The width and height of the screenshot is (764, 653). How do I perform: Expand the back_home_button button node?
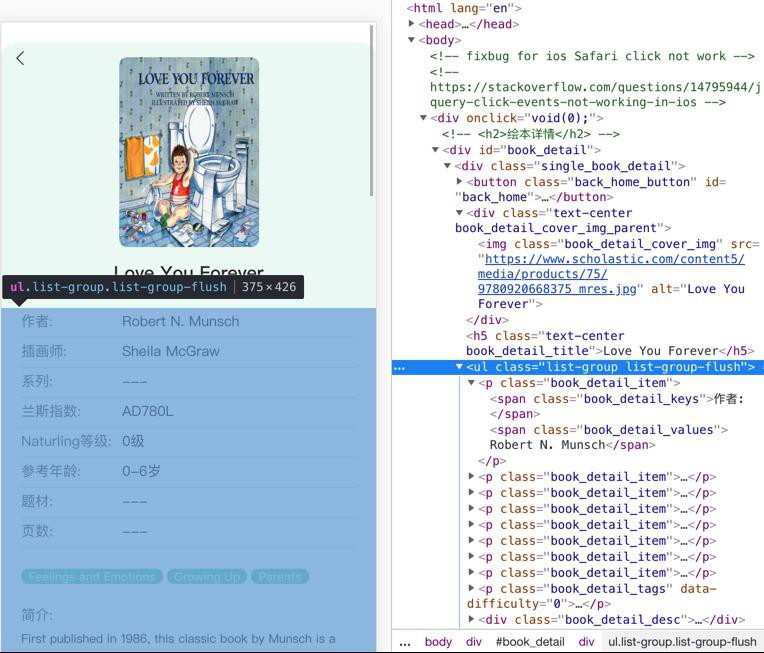[459, 181]
